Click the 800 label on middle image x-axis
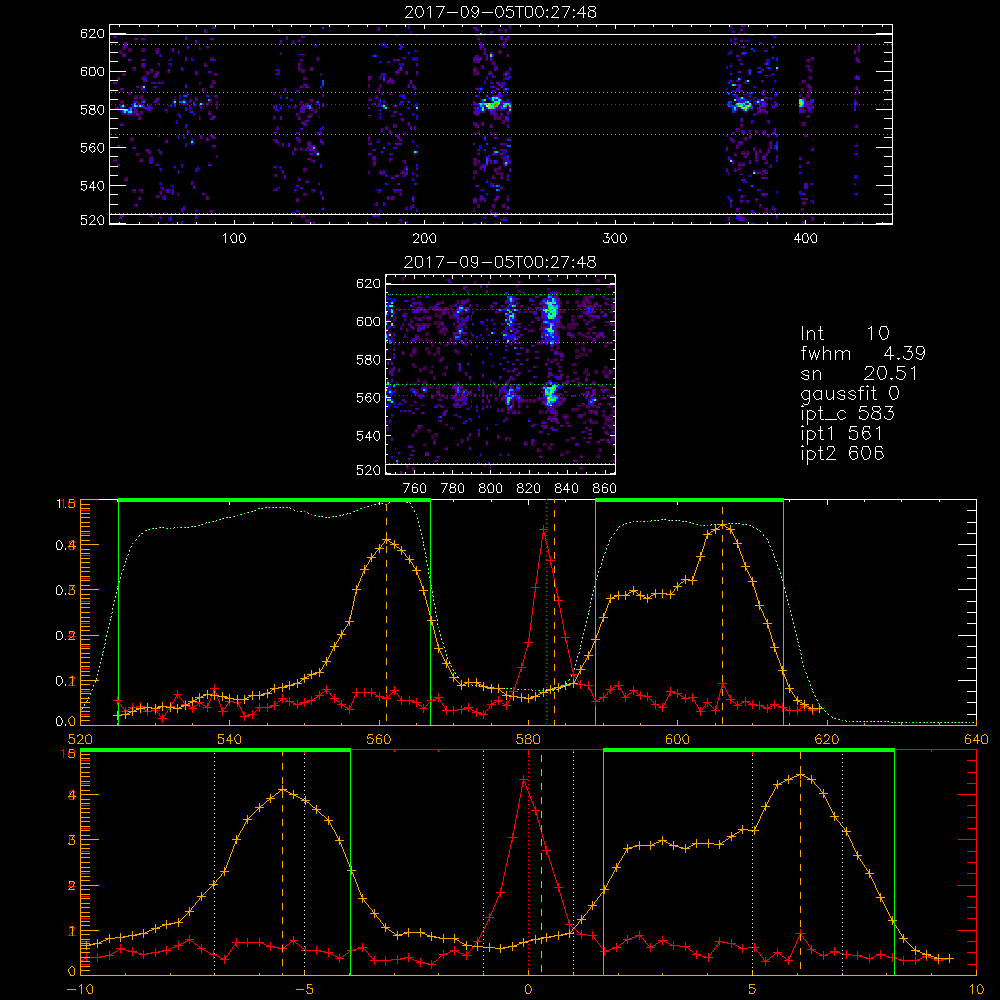Screen dimensions: 1000x1000 (x=490, y=489)
